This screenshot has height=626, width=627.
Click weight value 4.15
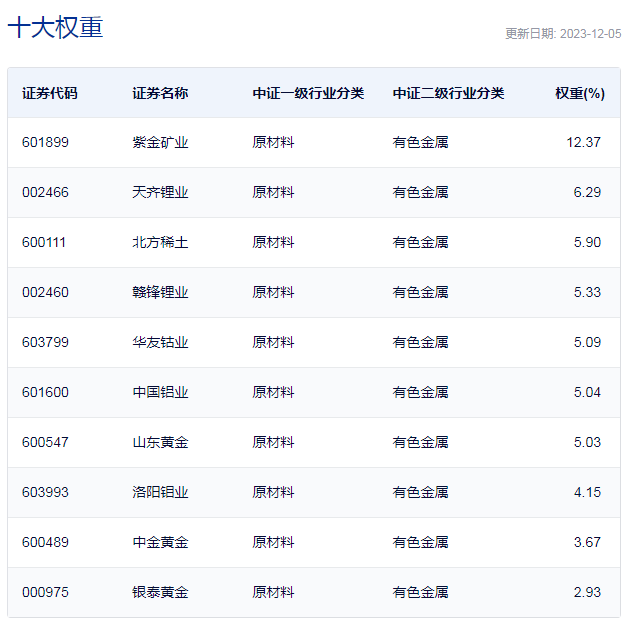[x=587, y=492]
